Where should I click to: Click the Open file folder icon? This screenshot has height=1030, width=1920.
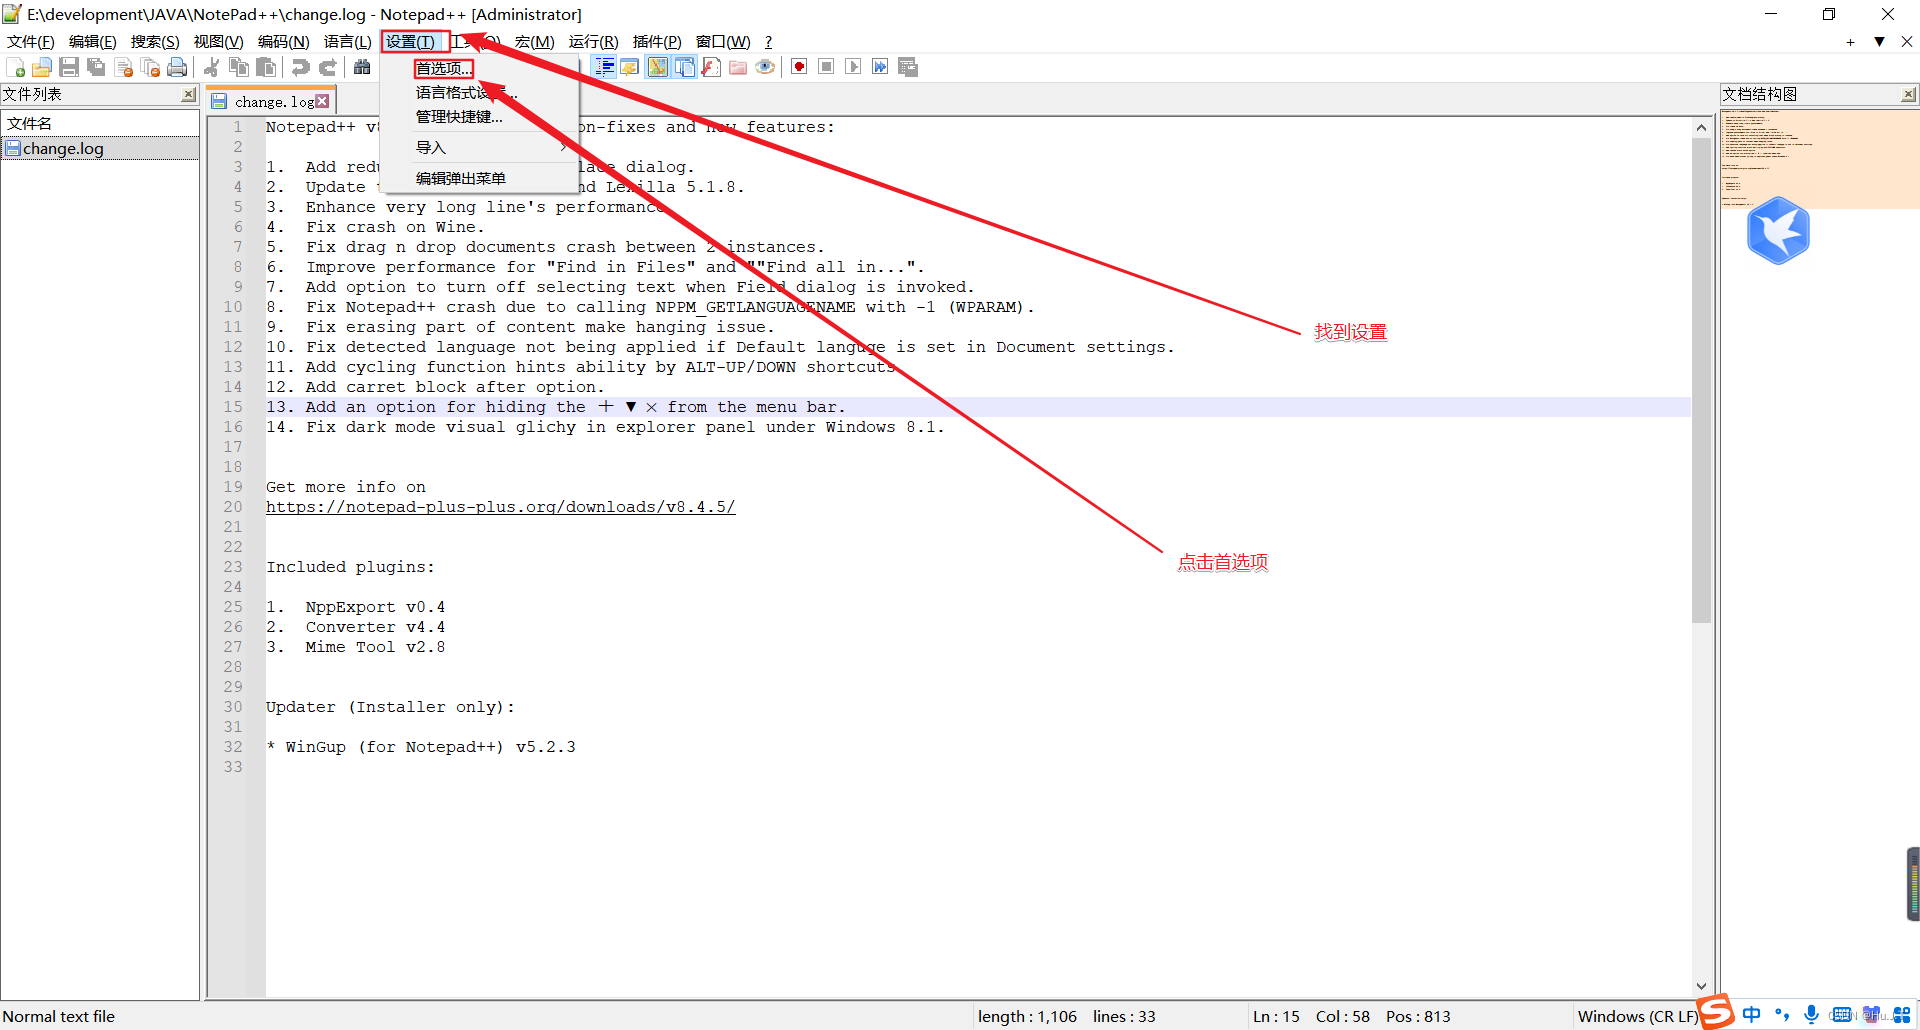click(42, 67)
